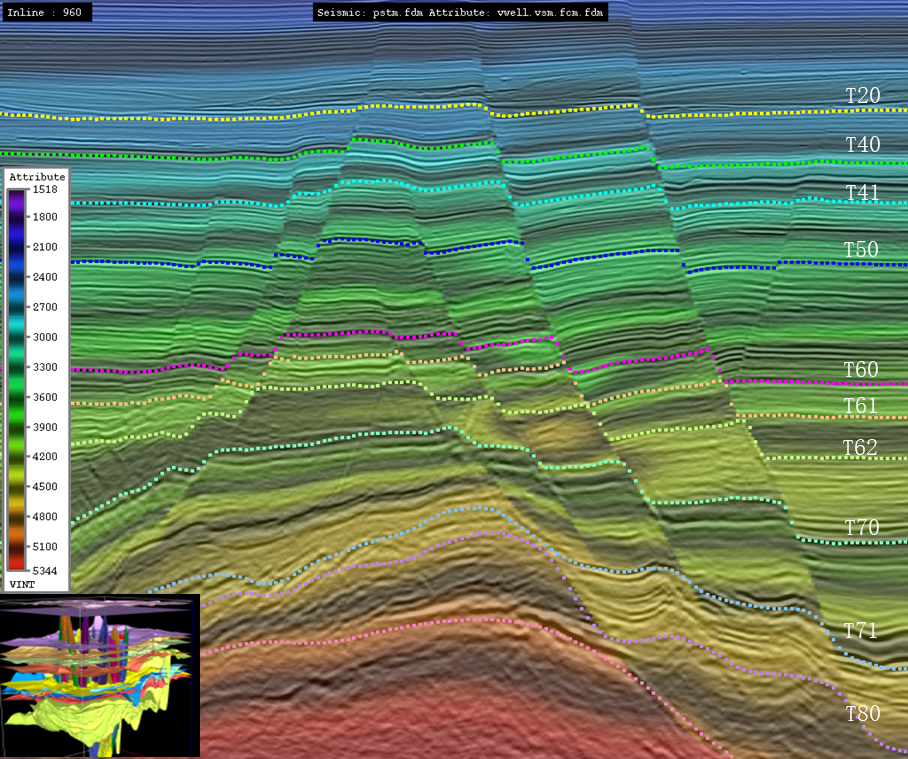Click the 4500 value on the legend
Viewport: 908px width, 759px height.
44,487
